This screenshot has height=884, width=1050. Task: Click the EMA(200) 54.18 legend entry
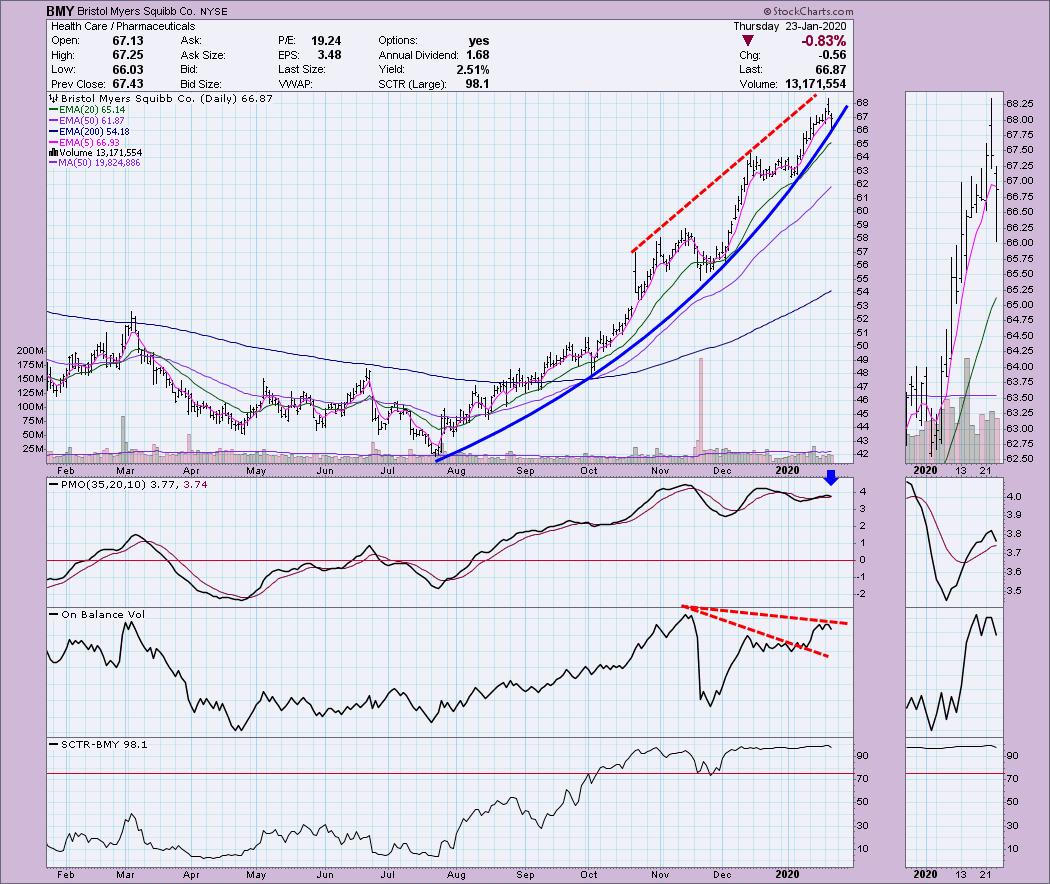click(90, 132)
